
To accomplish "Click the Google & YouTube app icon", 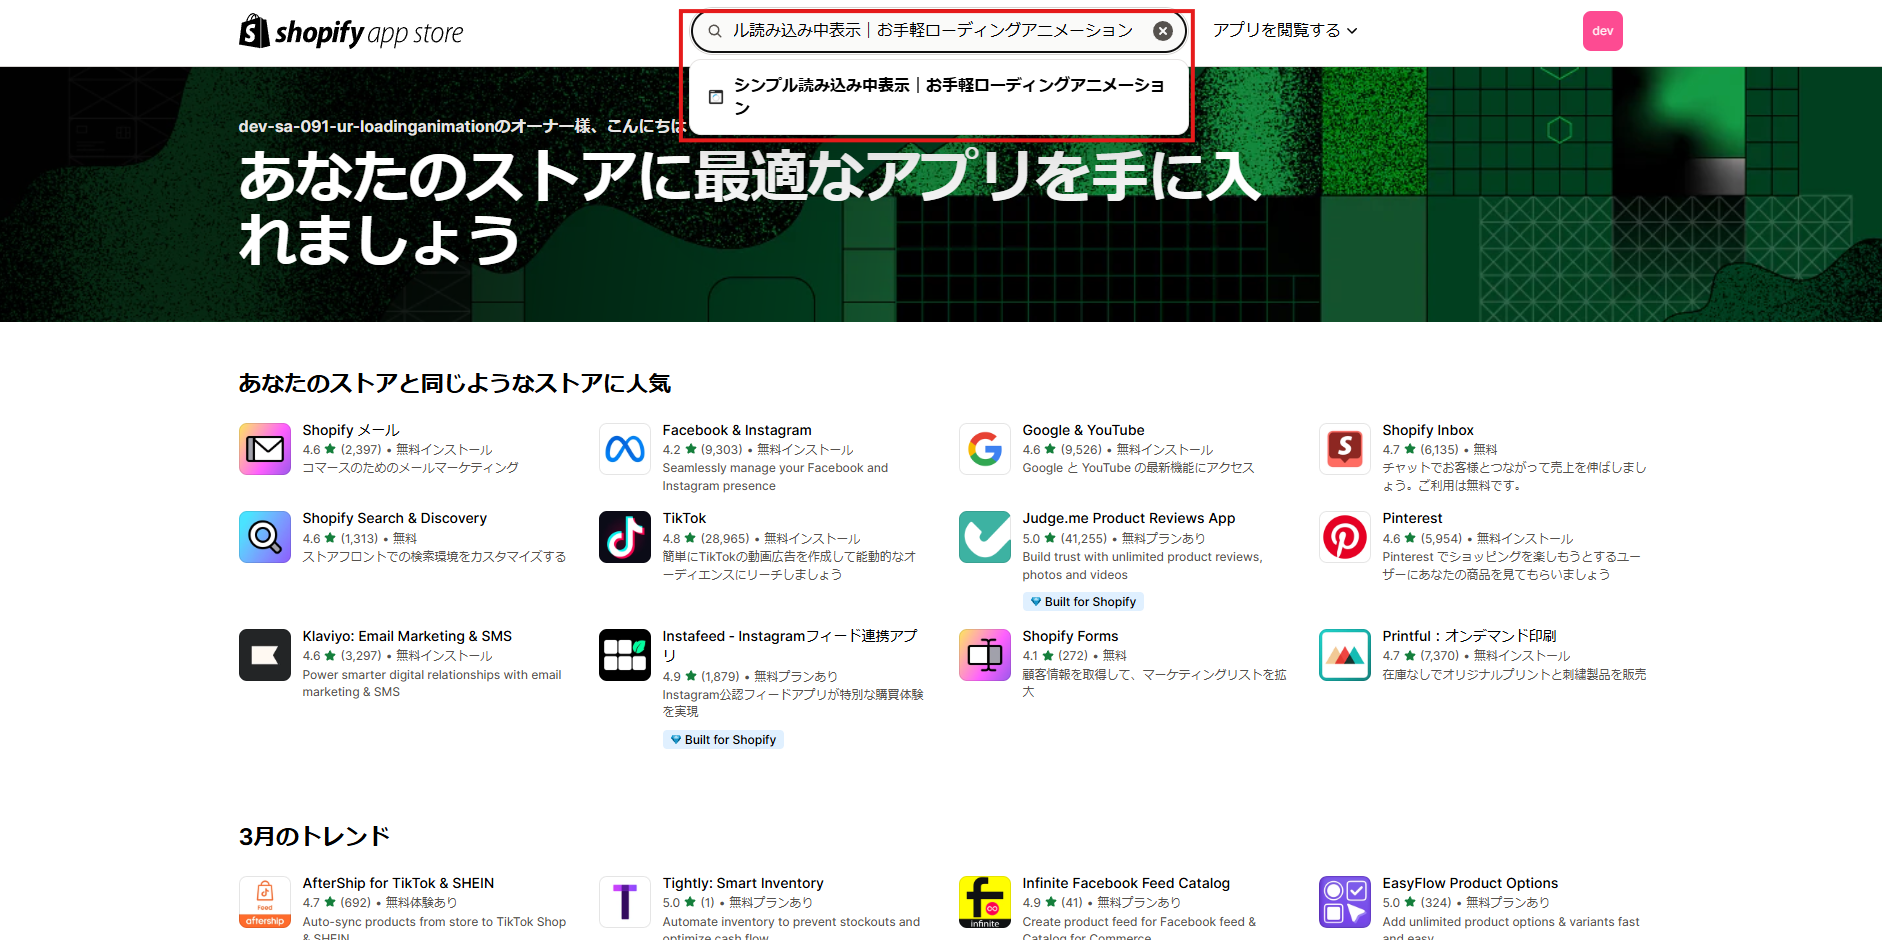I will (x=984, y=449).
